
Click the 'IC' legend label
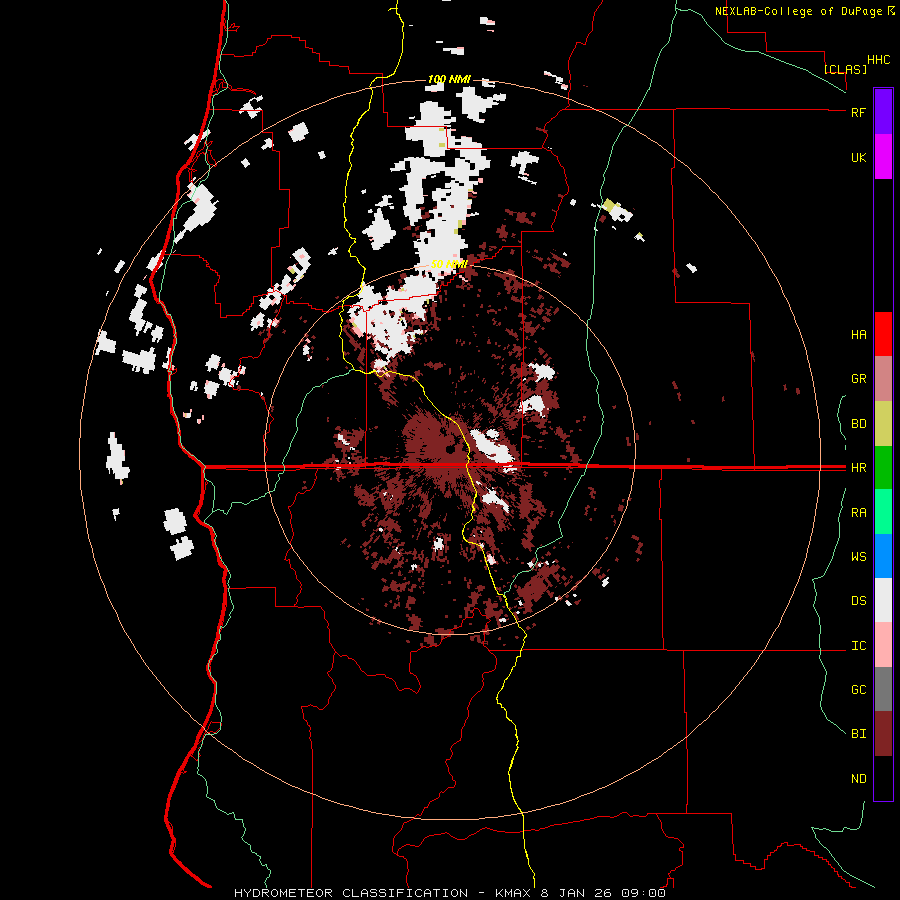858,646
